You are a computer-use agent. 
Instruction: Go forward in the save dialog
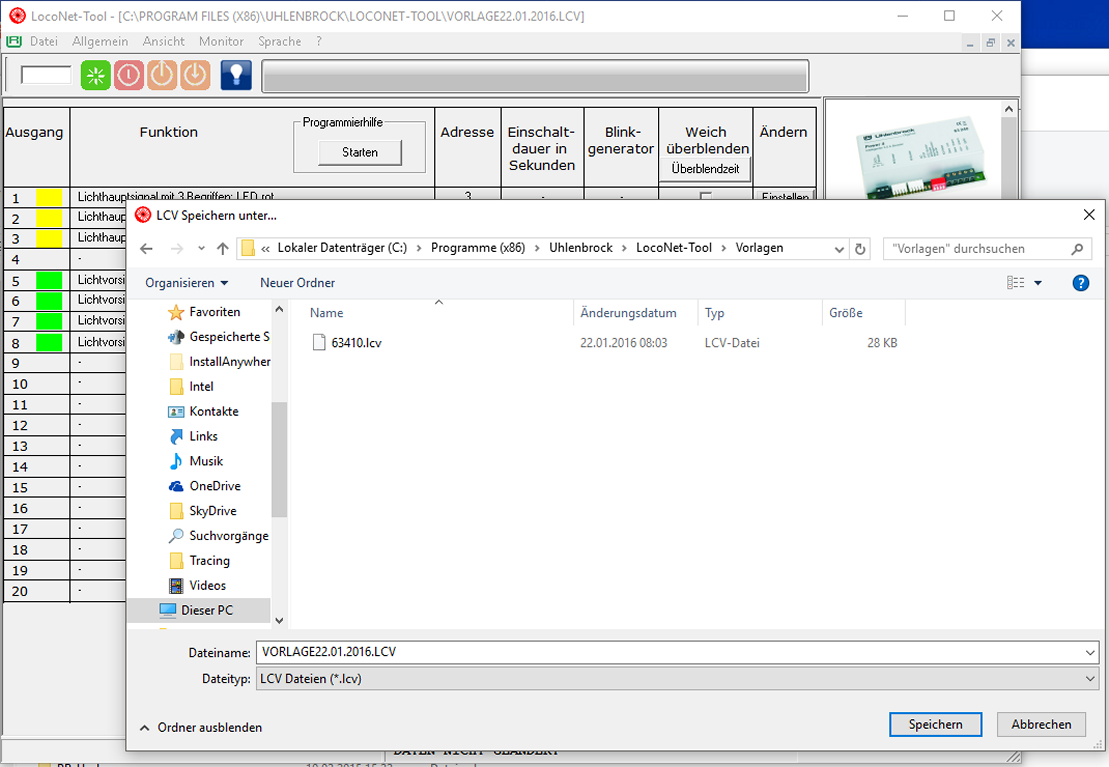tap(177, 248)
